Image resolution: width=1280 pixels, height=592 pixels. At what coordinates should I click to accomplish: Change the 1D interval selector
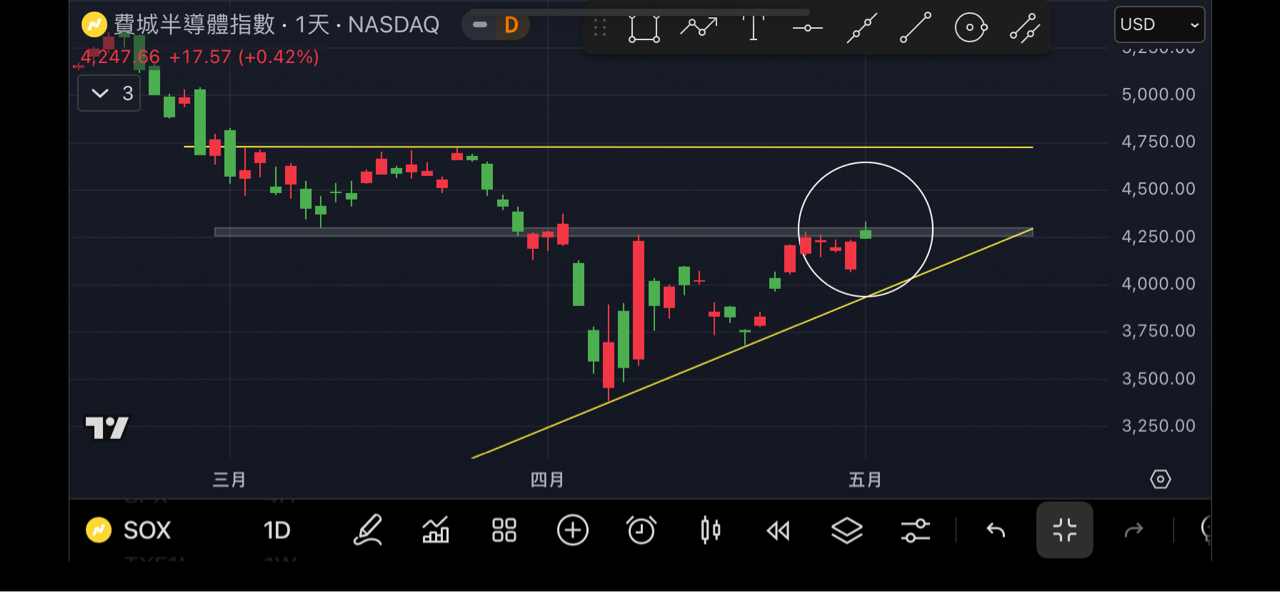pyautogui.click(x=277, y=530)
